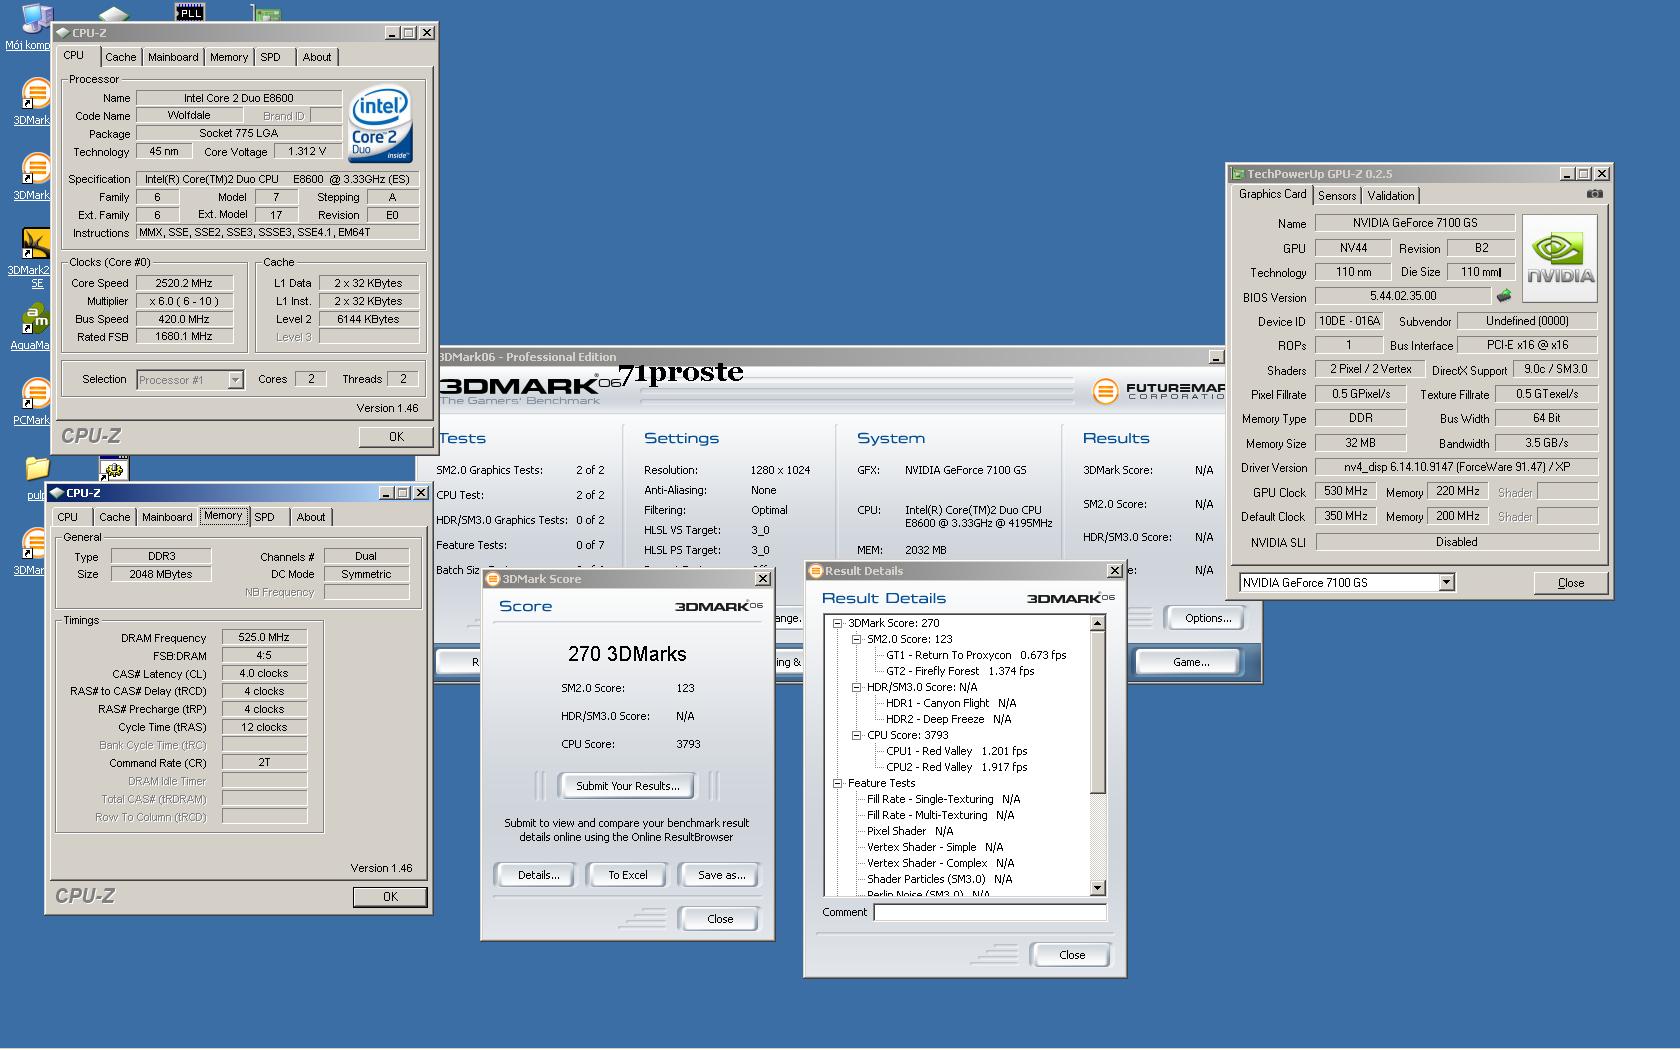Select 'Fill Rate - Single-Texturing' tree row
The image size is (1680, 1050).
(x=944, y=799)
